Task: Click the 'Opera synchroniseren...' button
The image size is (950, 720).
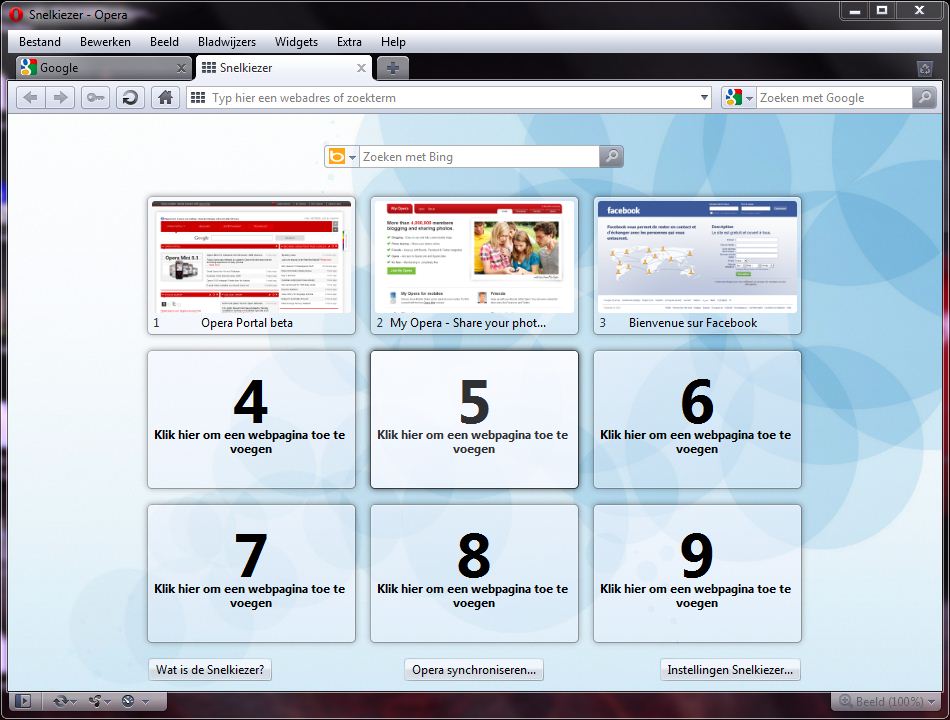Action: pos(474,670)
